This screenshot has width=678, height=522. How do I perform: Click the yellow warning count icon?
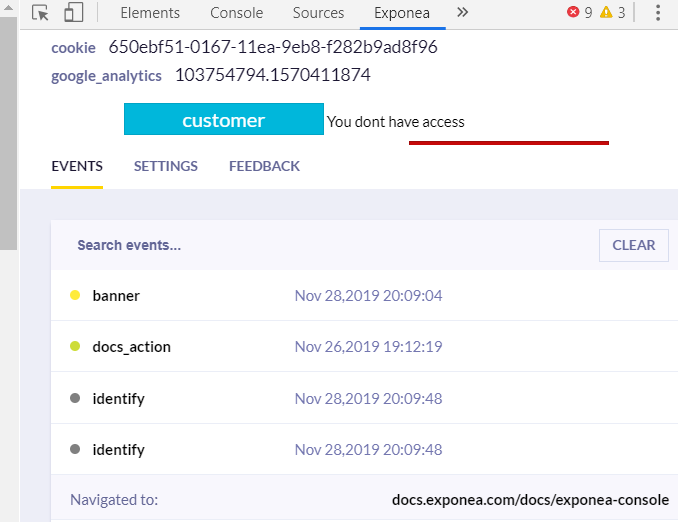click(606, 12)
